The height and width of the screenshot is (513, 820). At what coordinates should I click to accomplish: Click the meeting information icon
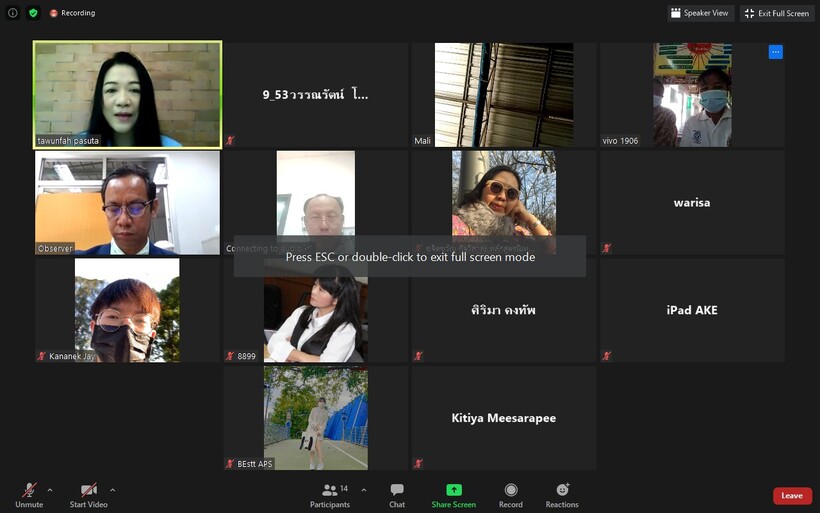pyautogui.click(x=13, y=13)
